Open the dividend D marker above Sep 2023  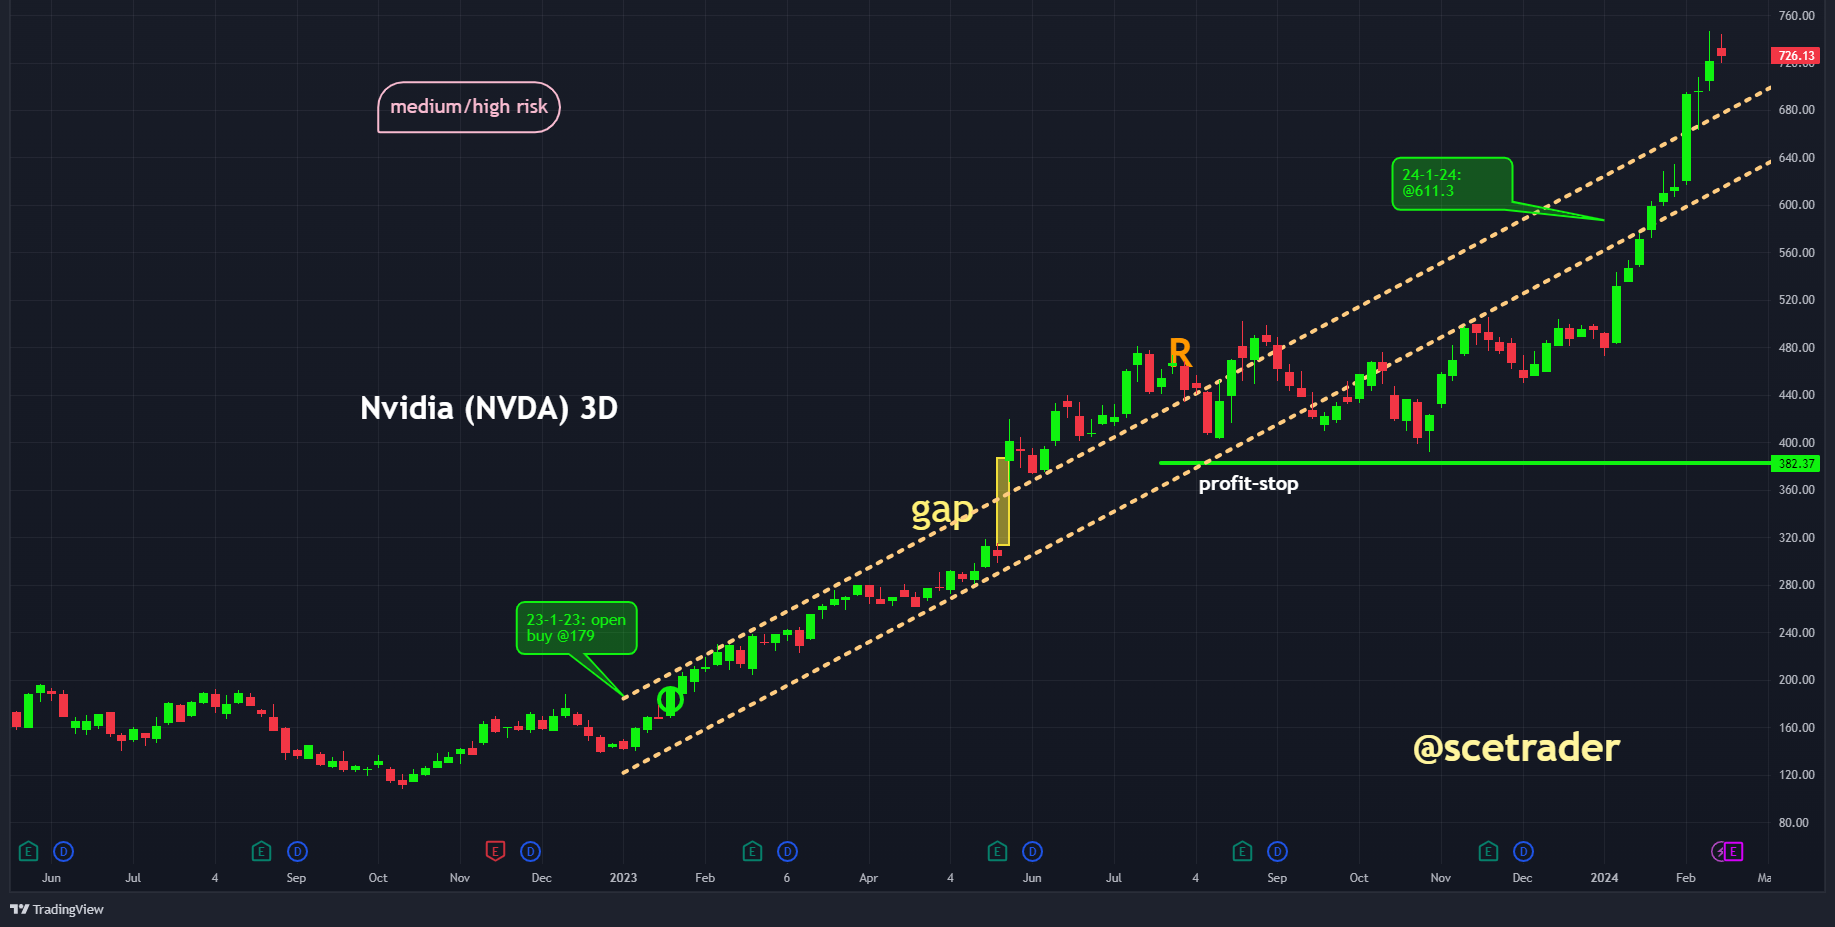point(1278,851)
